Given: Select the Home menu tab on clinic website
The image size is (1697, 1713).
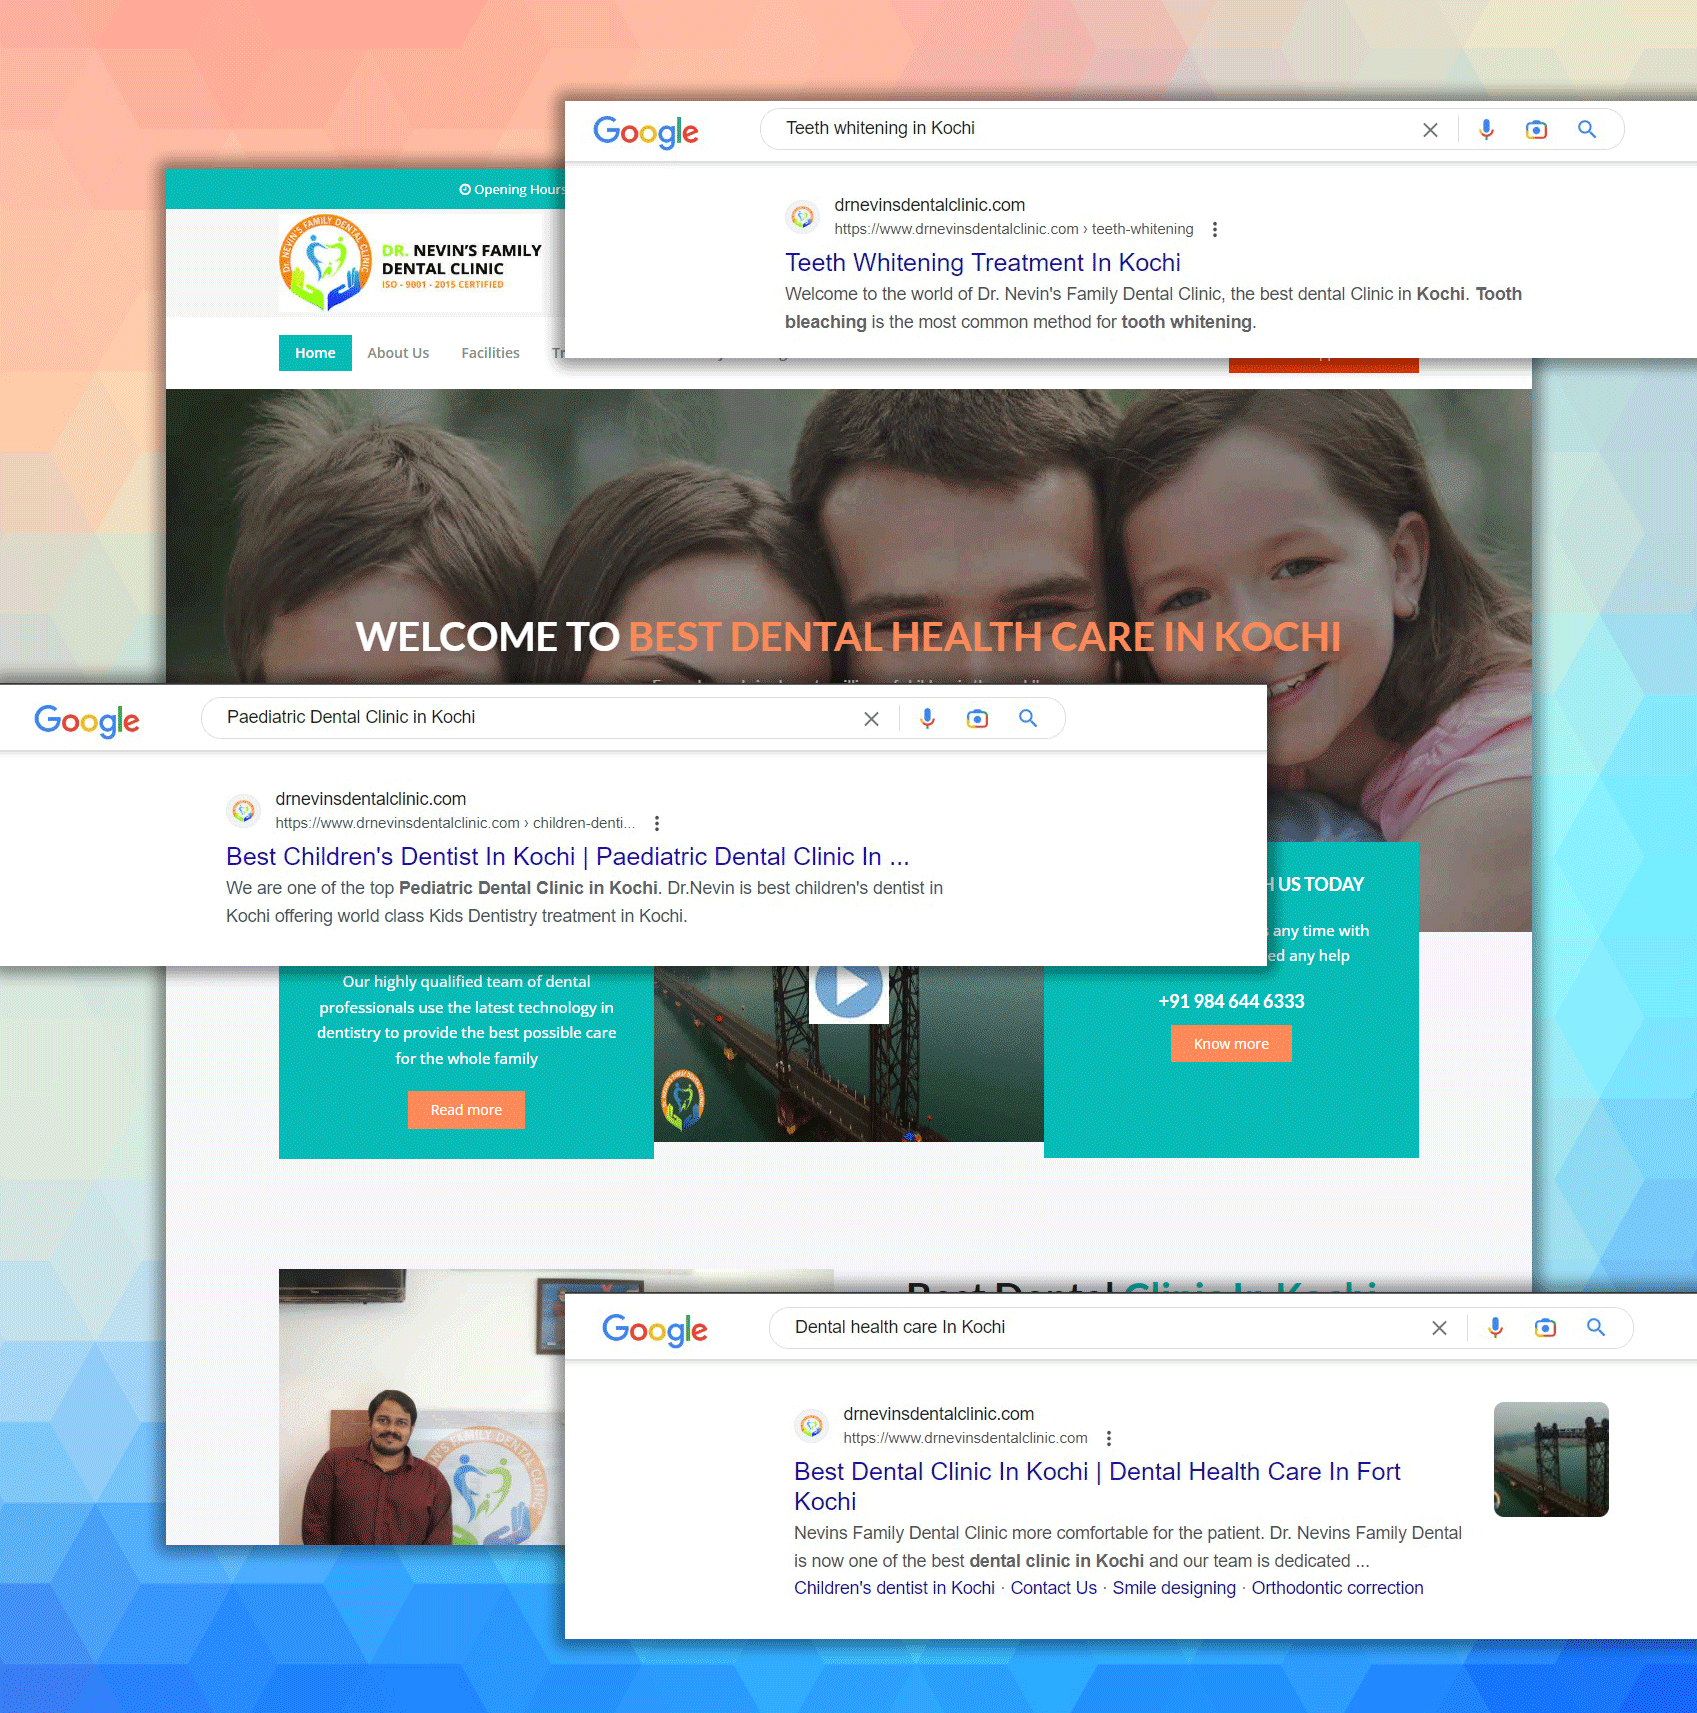Looking at the screenshot, I should (315, 353).
